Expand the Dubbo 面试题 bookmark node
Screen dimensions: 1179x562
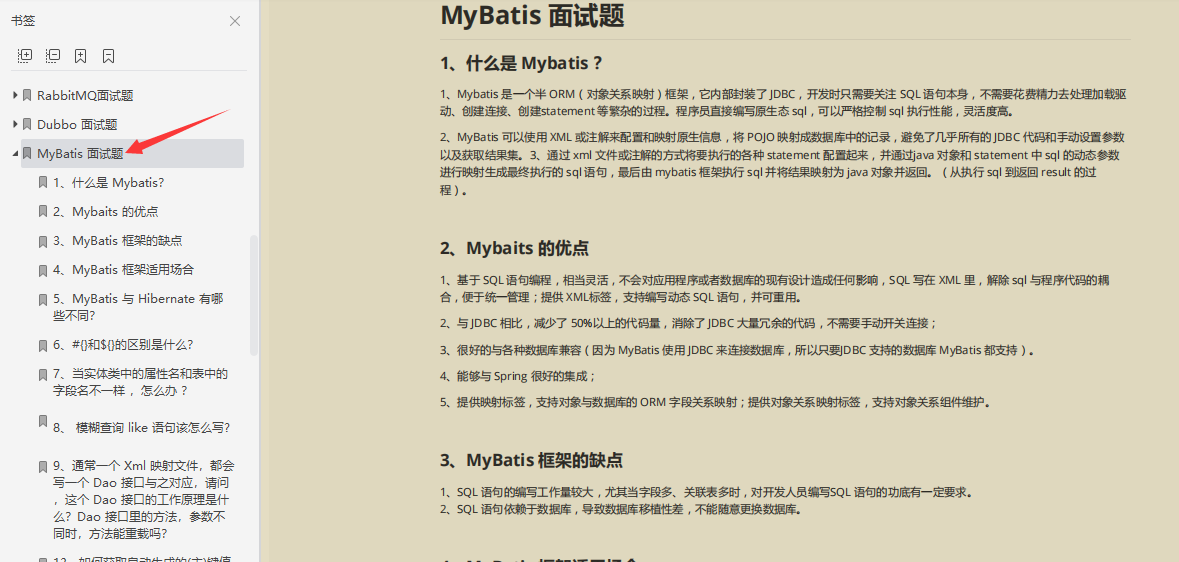click(15, 124)
